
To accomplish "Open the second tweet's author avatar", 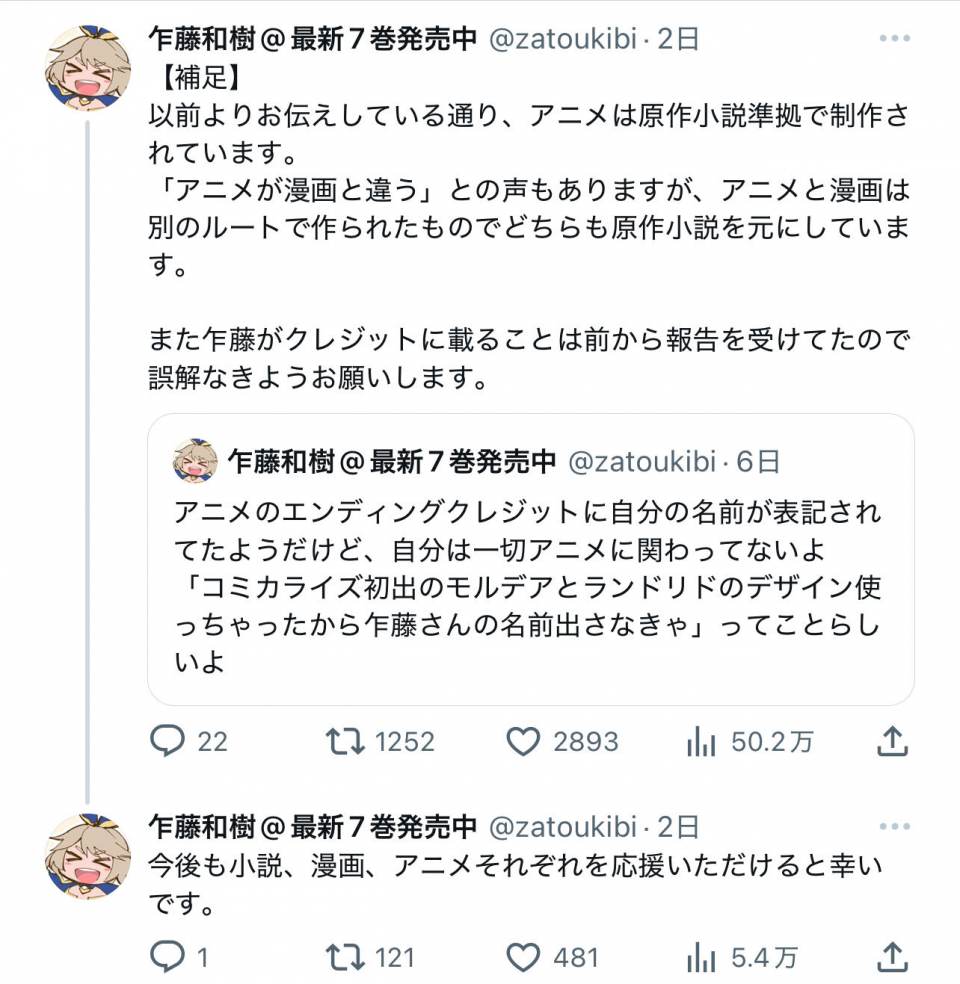I will click(x=88, y=856).
